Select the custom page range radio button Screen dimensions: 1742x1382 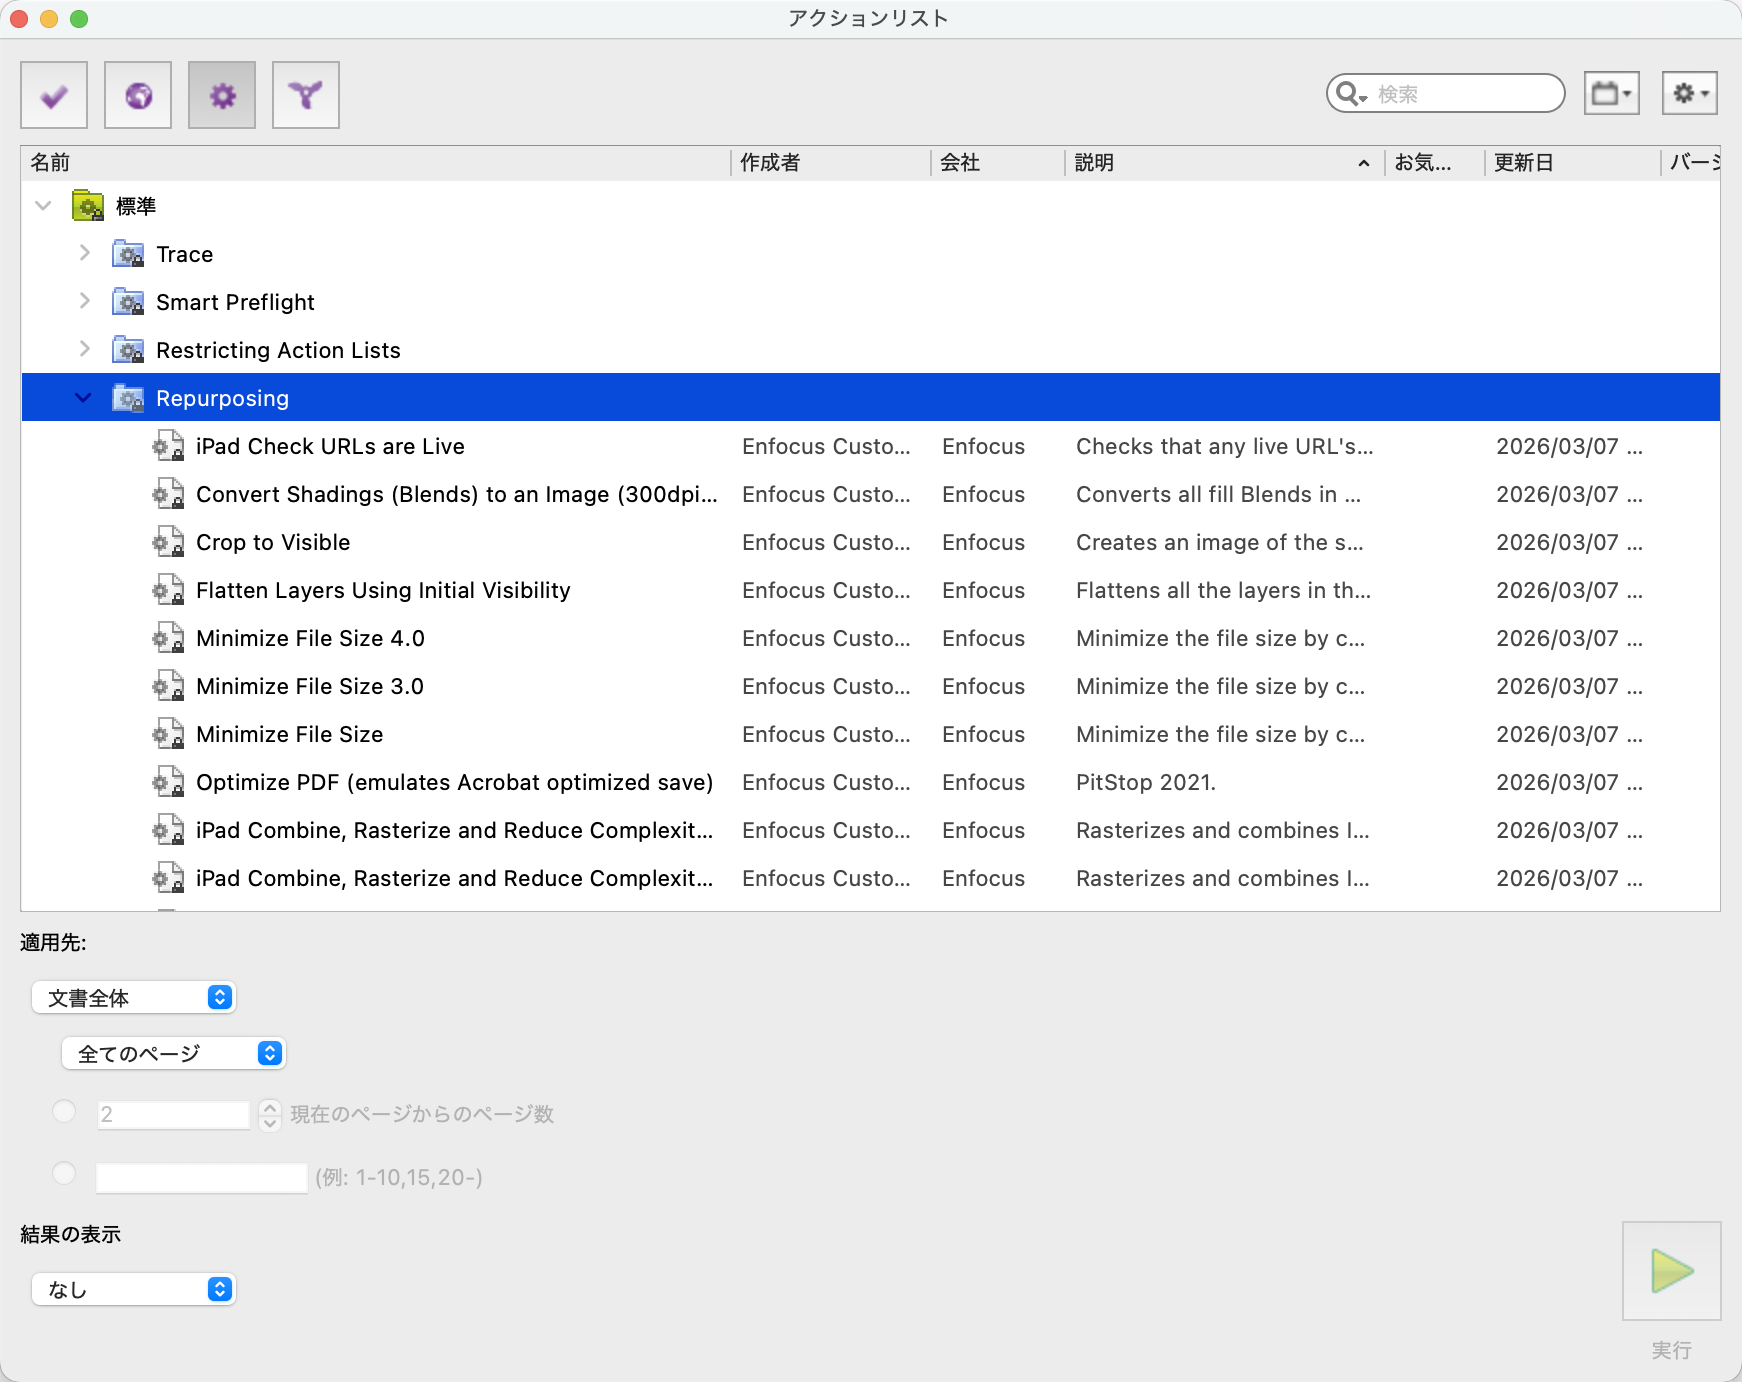[64, 1174]
